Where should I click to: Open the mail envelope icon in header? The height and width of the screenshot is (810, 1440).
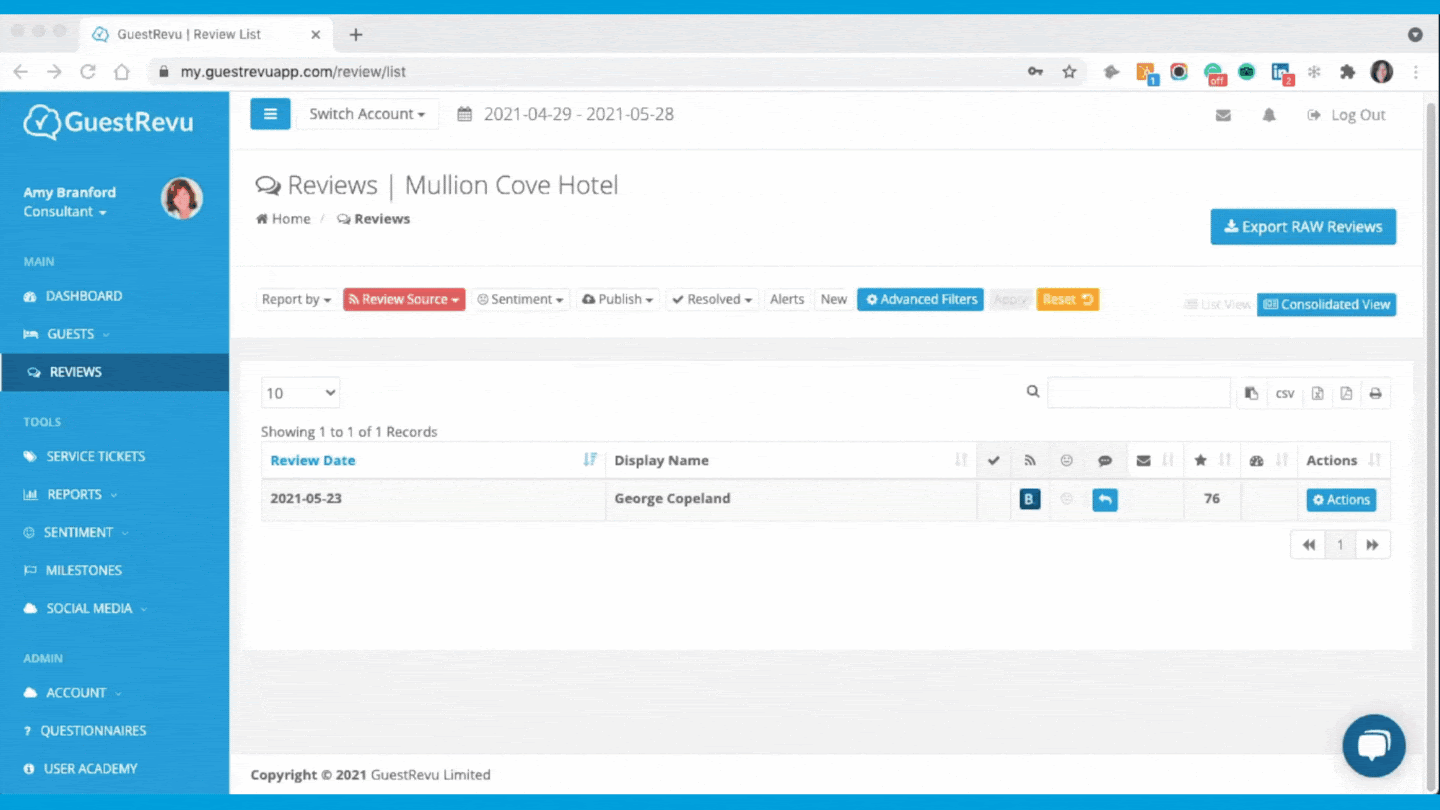click(x=1223, y=115)
